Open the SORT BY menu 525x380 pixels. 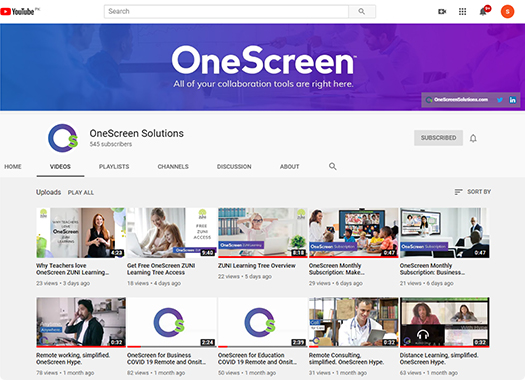[472, 192]
